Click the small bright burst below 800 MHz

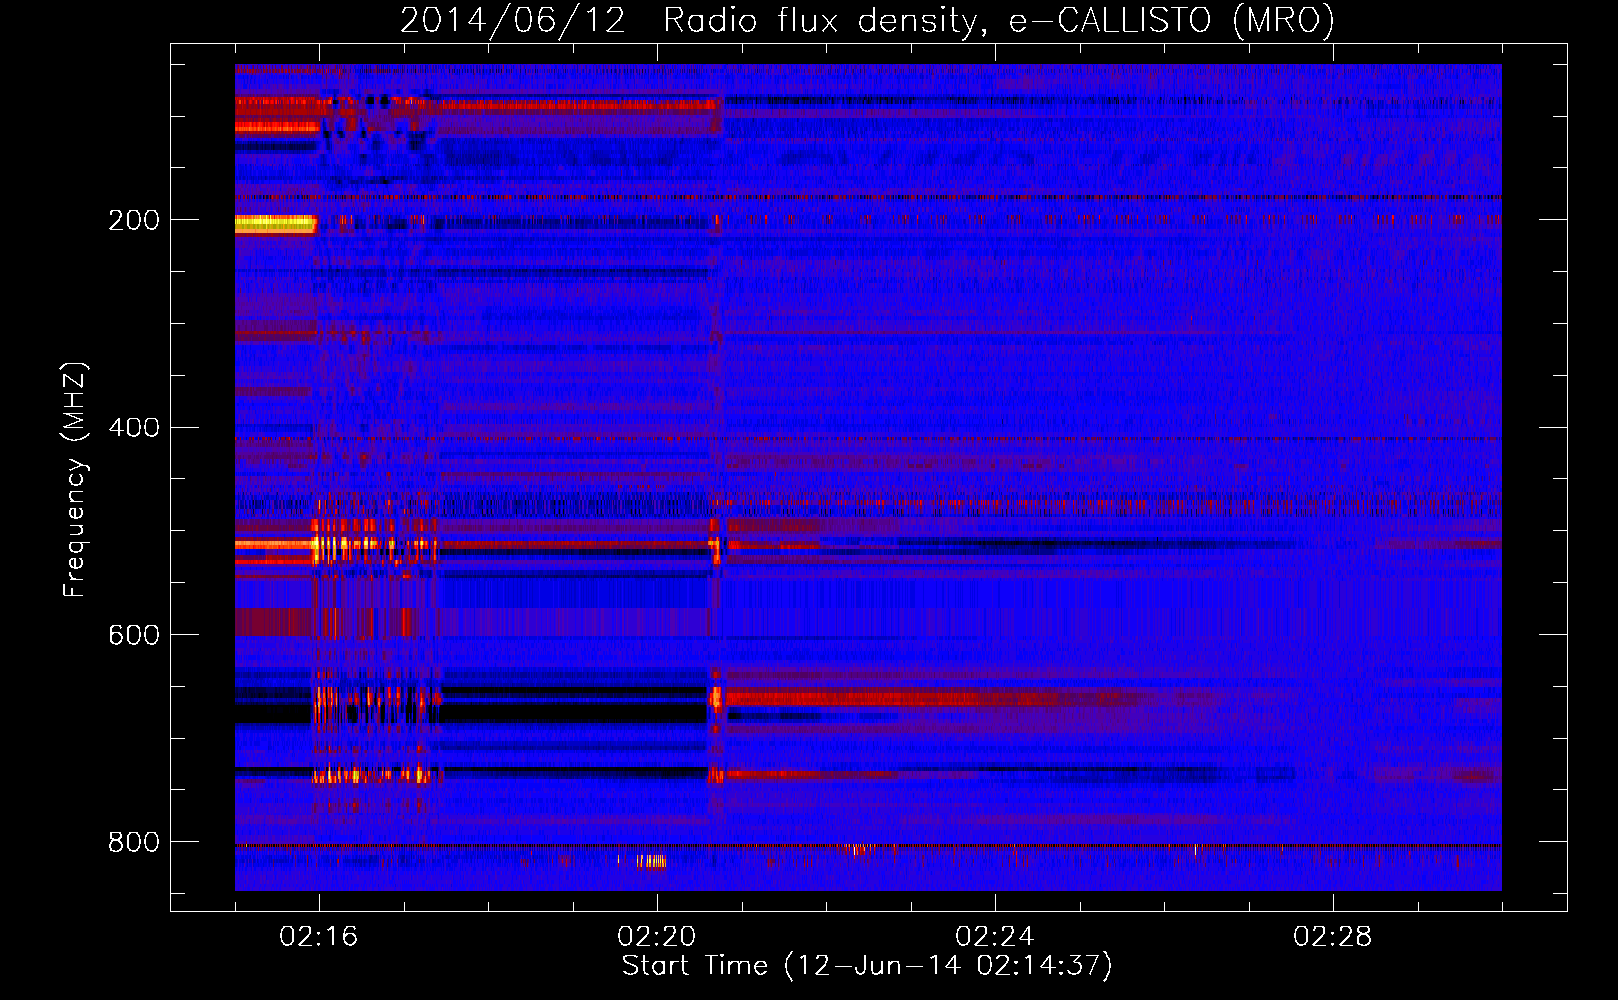click(652, 861)
